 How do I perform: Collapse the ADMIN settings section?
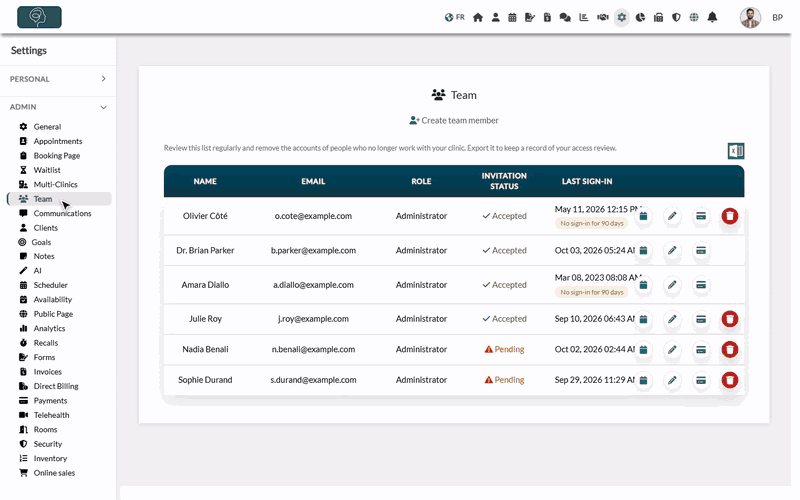click(58, 107)
